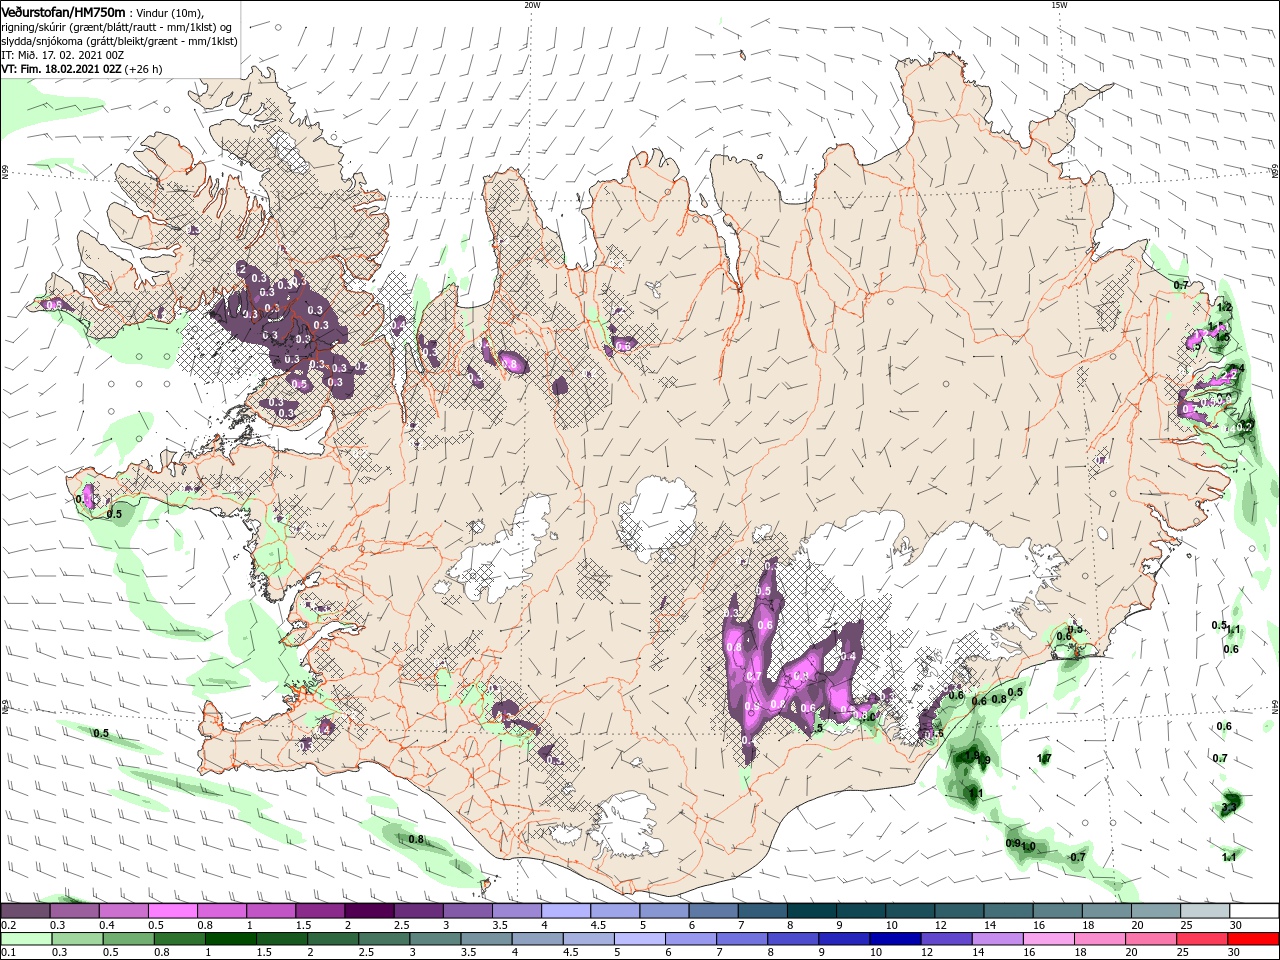This screenshot has height=960, width=1280.
Task: Pick the 4 lavender swatch in the upper scale
Action: coord(566,911)
